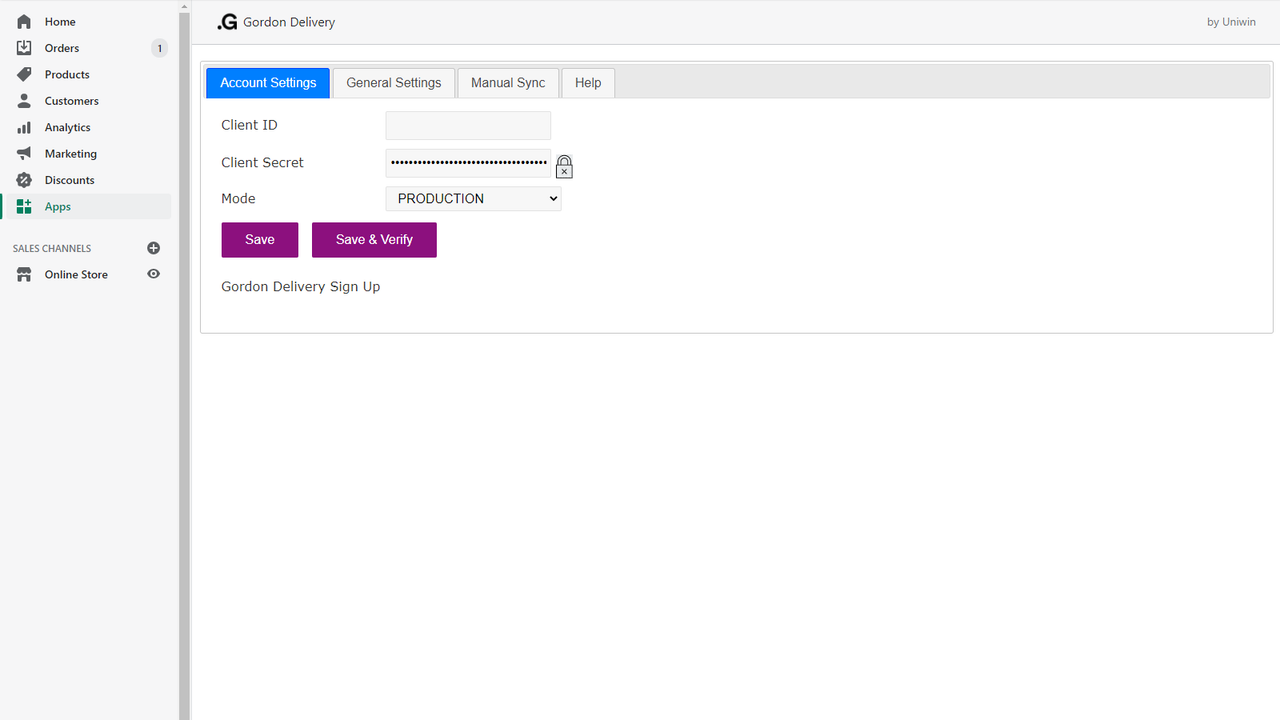Switch to the General Settings tab
The image size is (1280, 720).
pyautogui.click(x=393, y=83)
